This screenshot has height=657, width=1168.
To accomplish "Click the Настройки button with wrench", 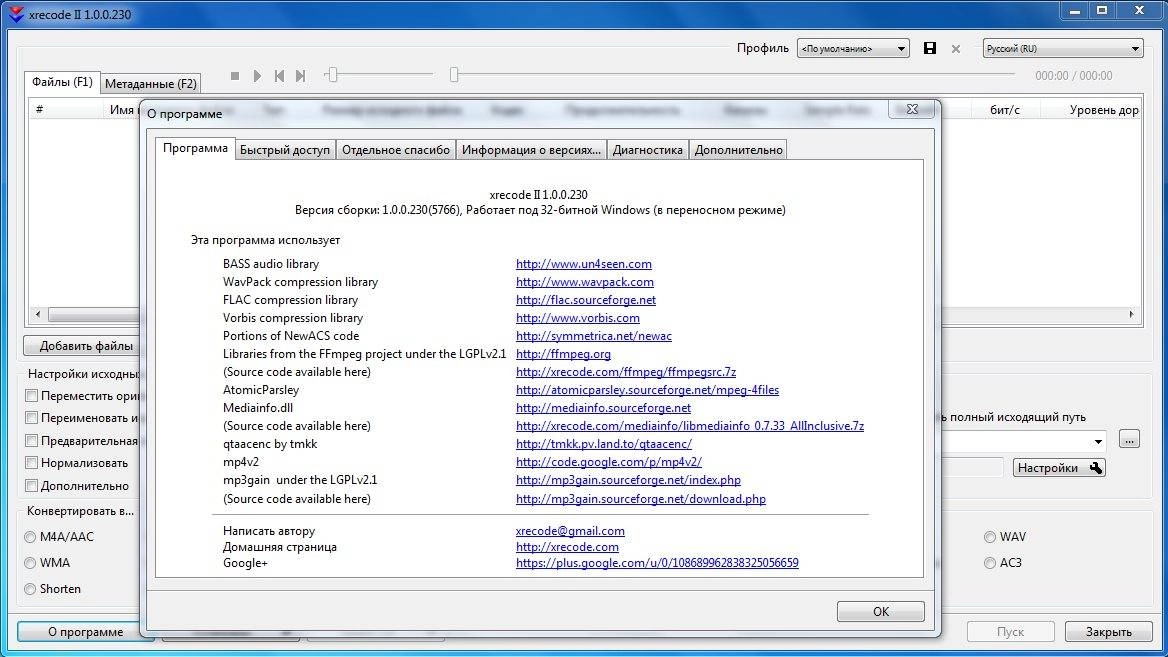I will tap(1059, 468).
